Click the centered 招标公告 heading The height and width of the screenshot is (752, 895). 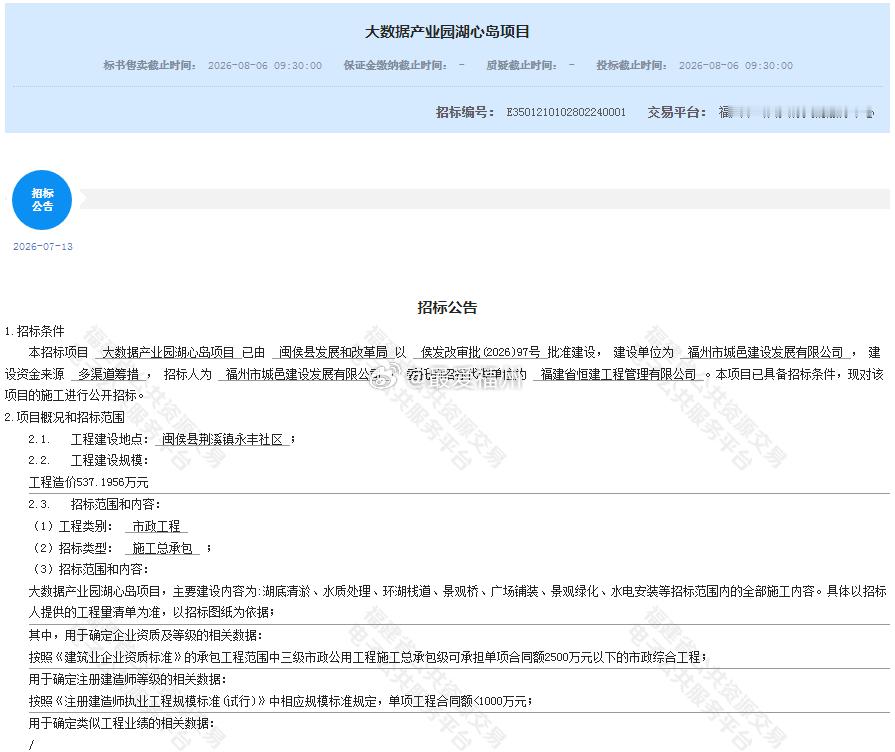tap(447, 307)
